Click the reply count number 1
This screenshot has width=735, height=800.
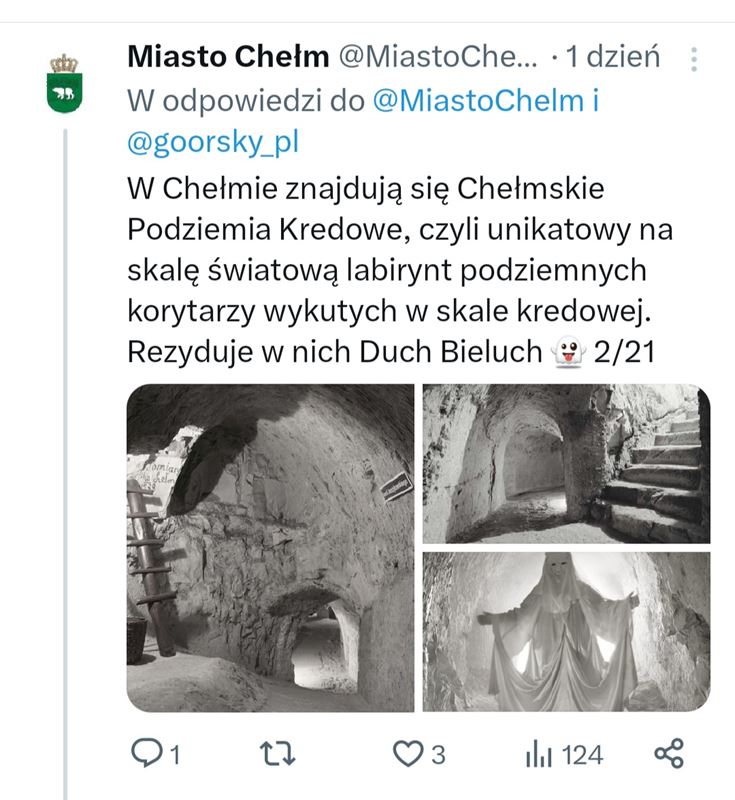(x=175, y=755)
